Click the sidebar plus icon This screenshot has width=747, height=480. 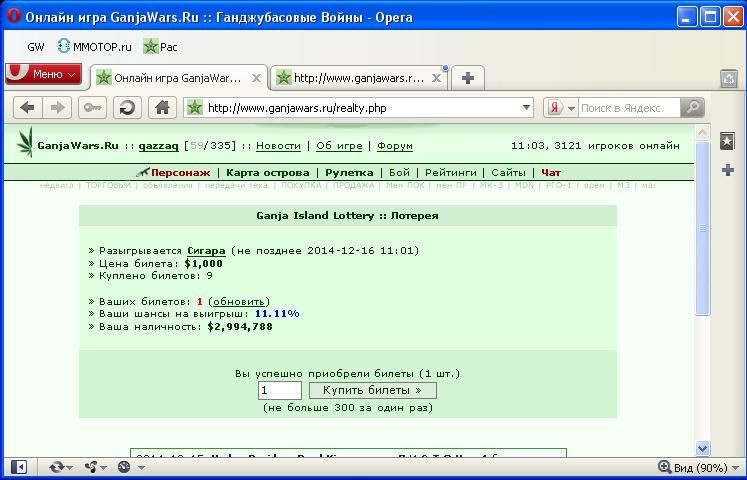727,170
